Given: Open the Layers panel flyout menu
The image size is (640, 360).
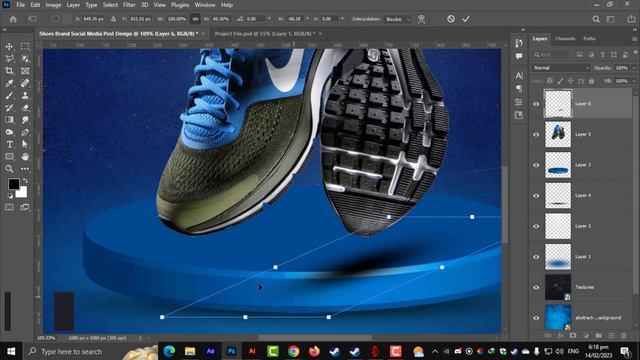Looking at the screenshot, I should coord(634,39).
